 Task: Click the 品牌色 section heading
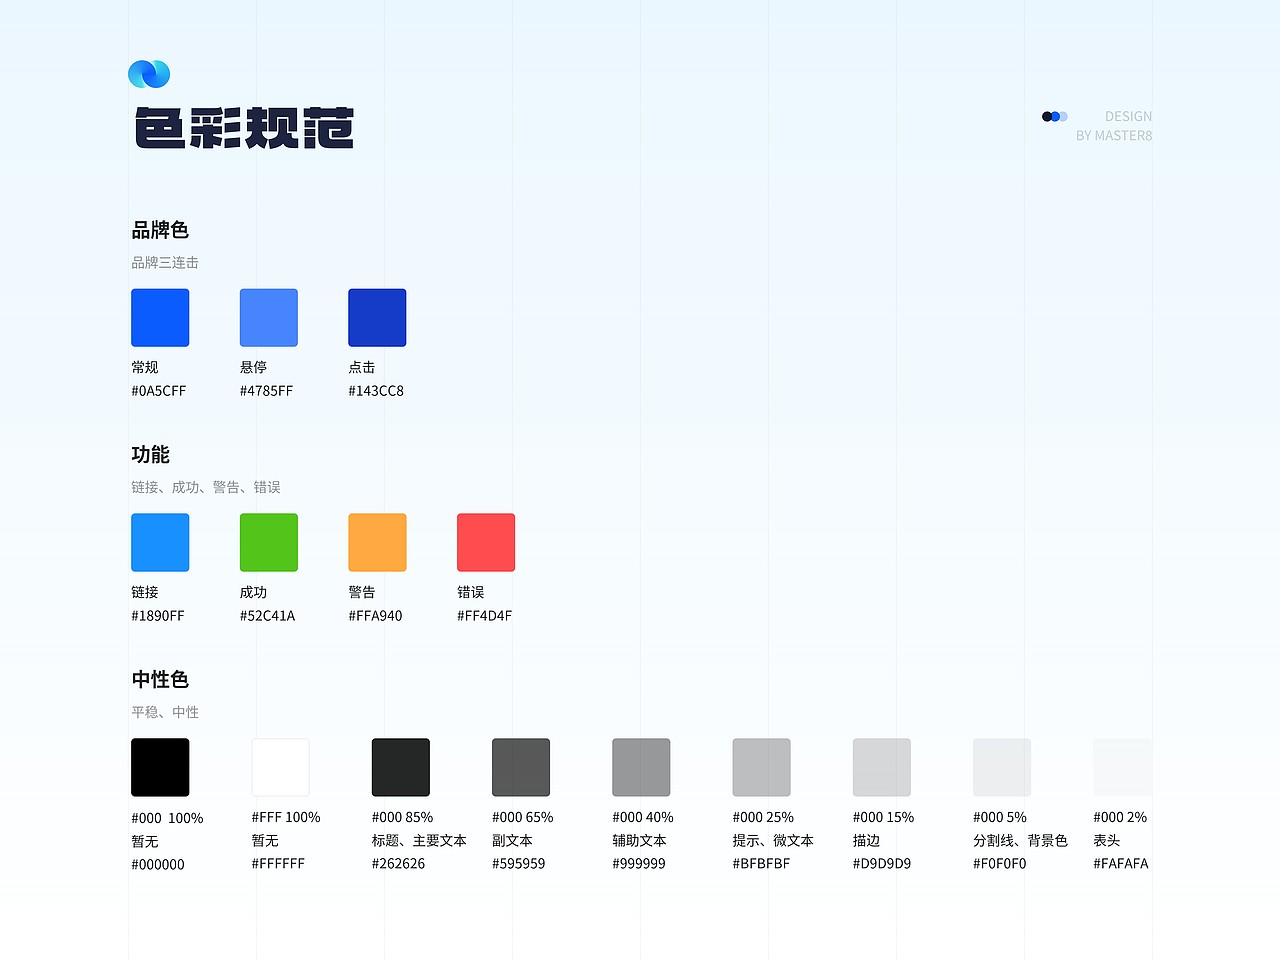[160, 230]
